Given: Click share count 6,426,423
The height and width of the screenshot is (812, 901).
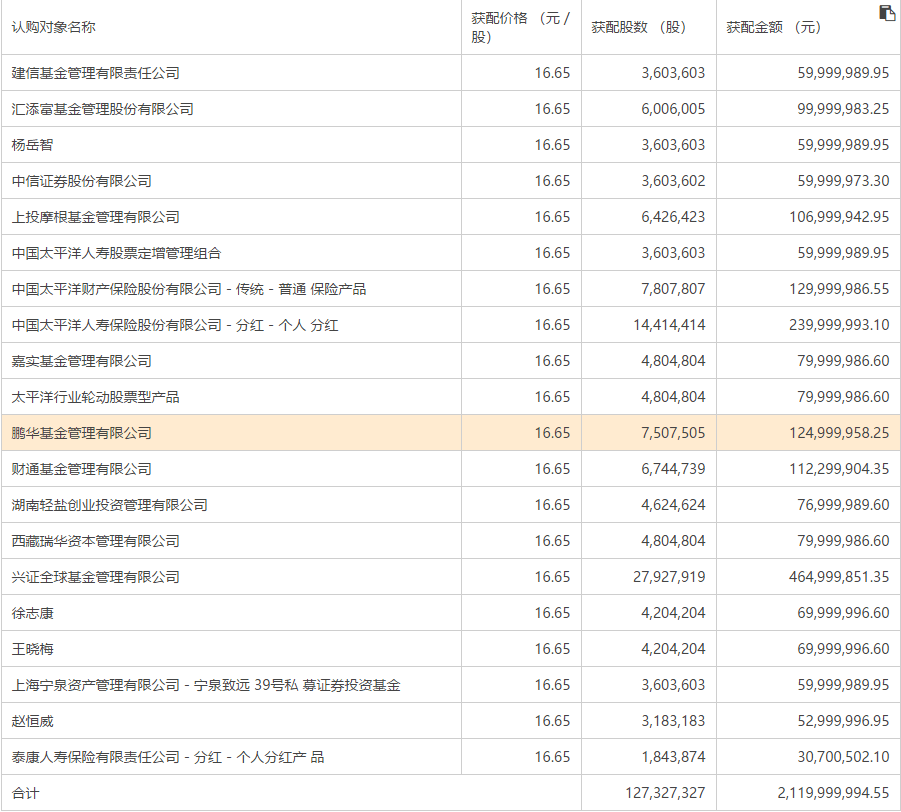Looking at the screenshot, I should (673, 217).
